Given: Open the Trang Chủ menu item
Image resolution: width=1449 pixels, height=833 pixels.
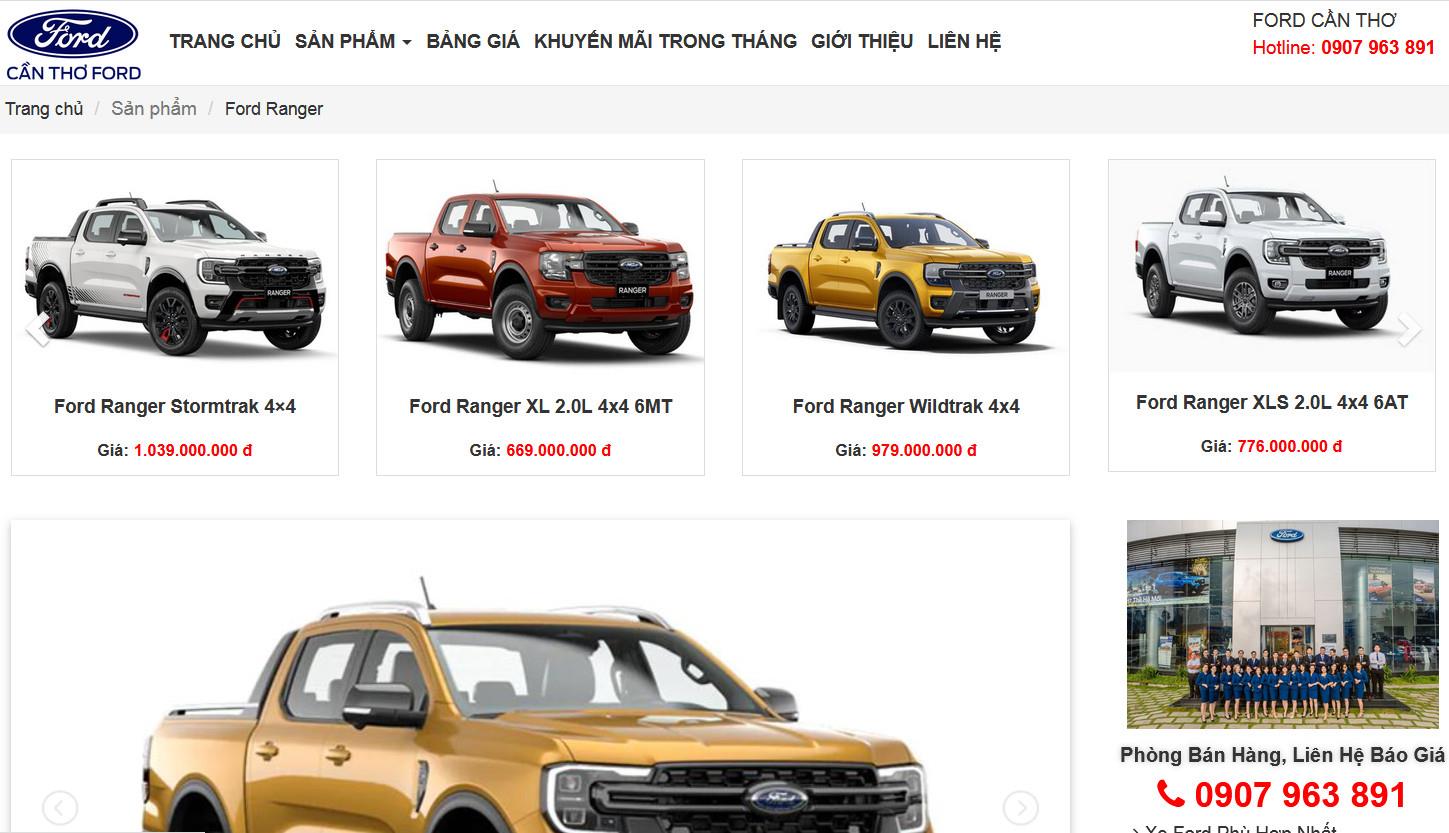Looking at the screenshot, I should (225, 41).
